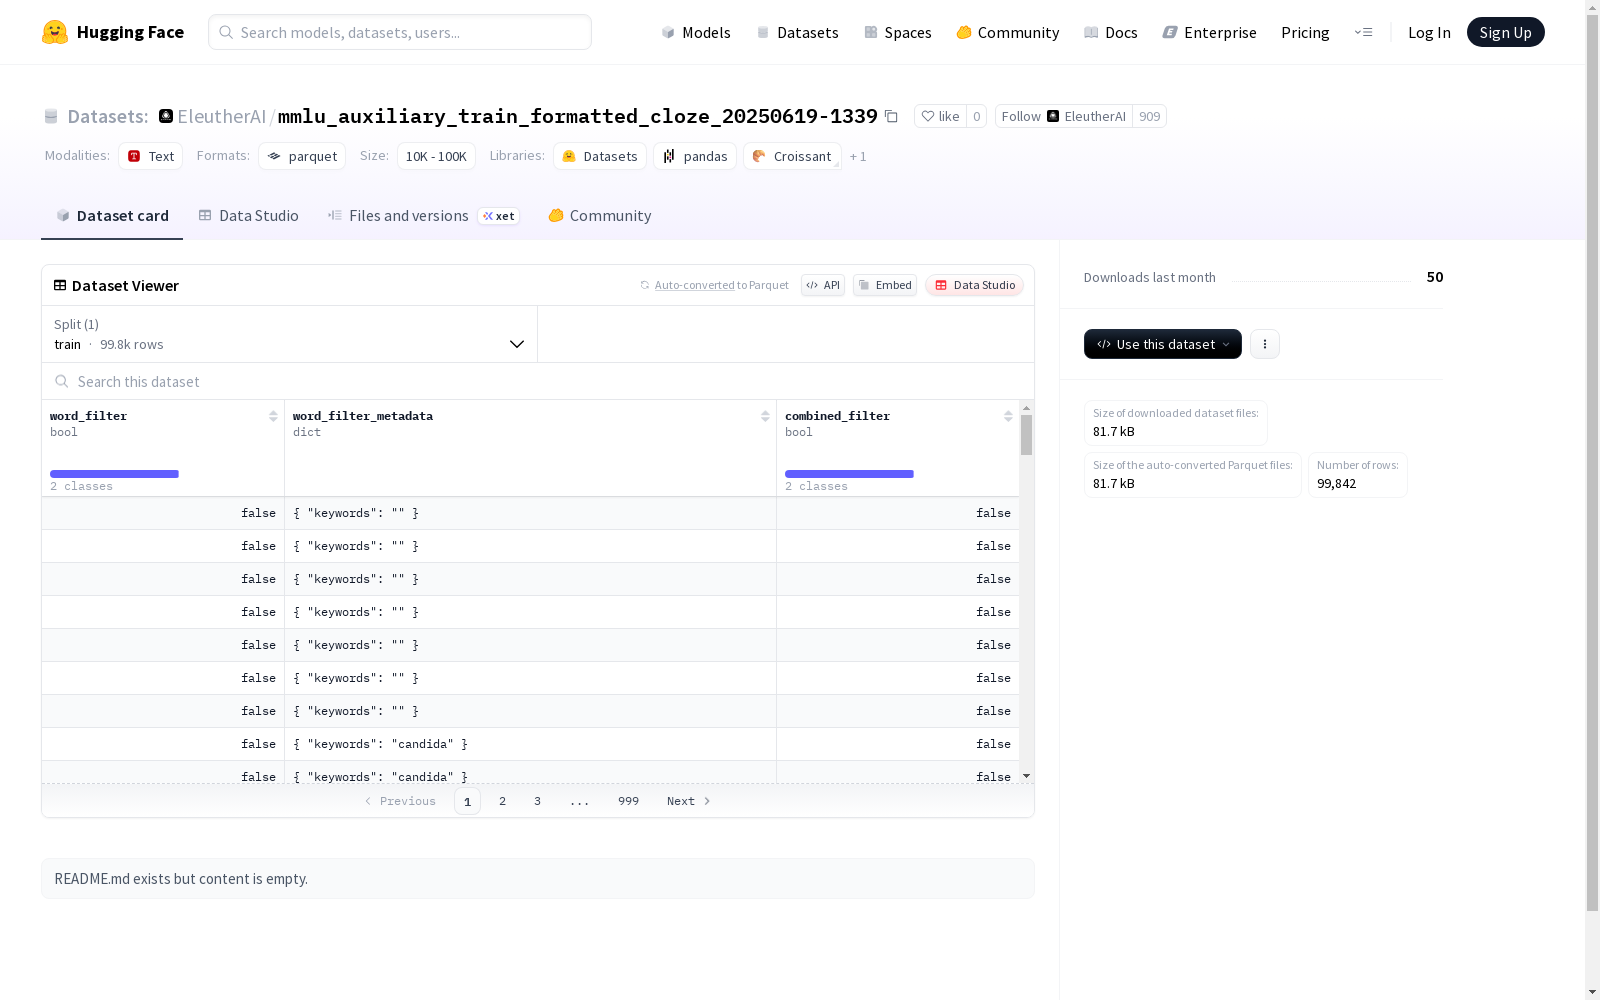1600x1000 pixels.
Task: Click the Log In link
Action: click(x=1429, y=32)
